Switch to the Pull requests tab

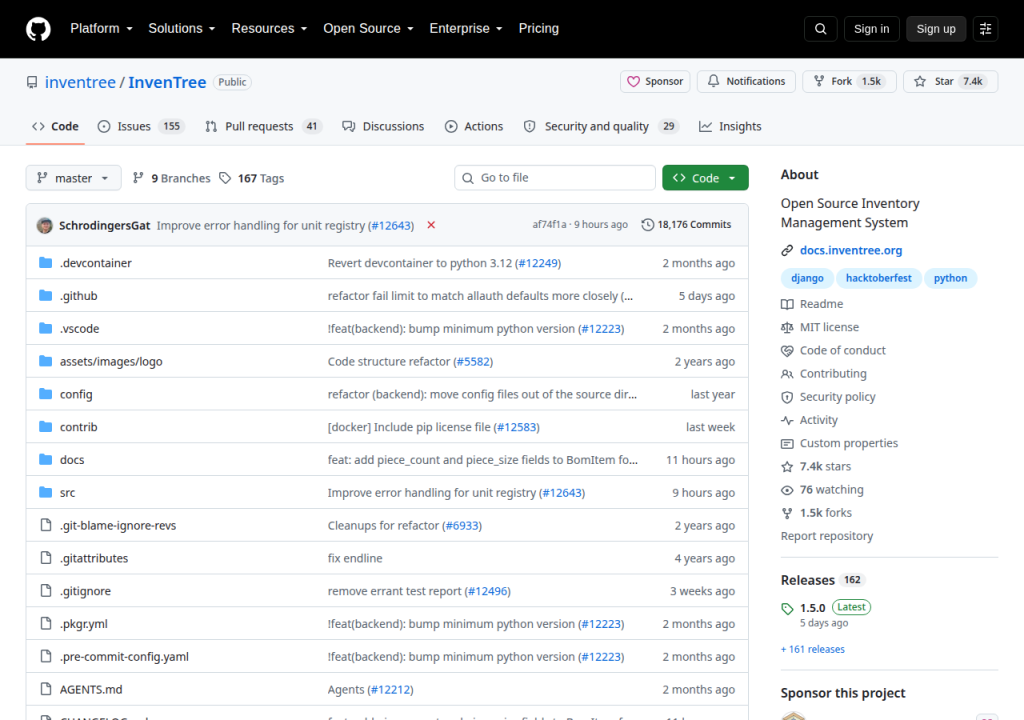264,126
